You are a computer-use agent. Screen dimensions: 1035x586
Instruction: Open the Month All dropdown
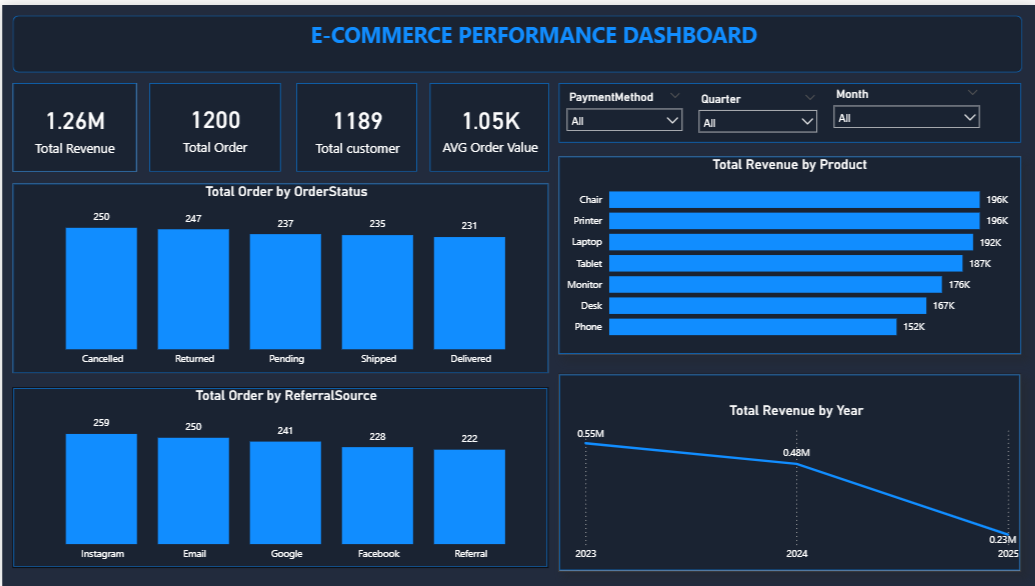coord(906,117)
